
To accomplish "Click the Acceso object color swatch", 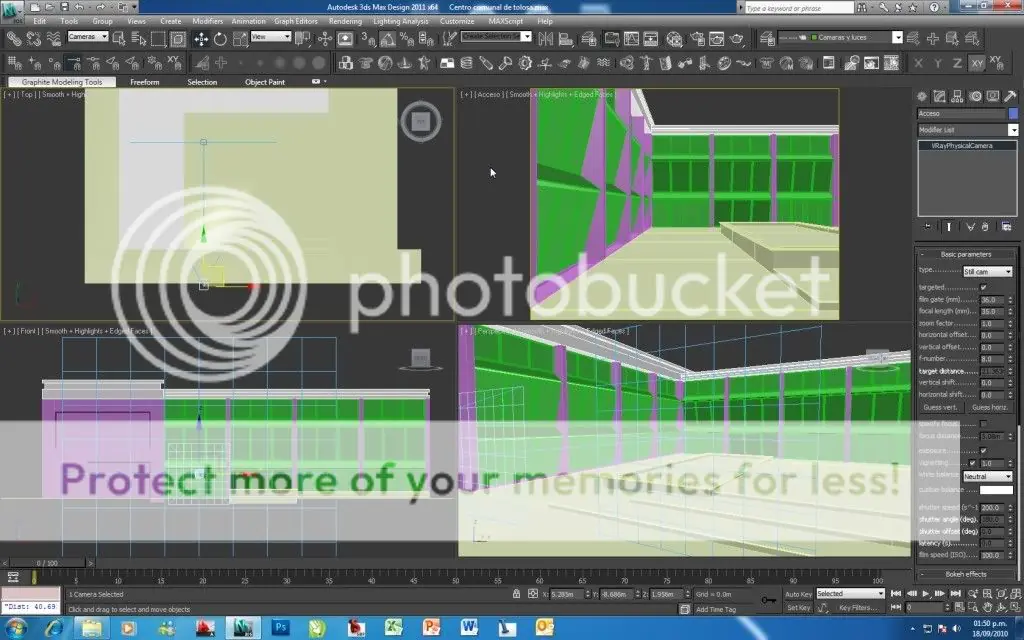I will coord(1013,114).
